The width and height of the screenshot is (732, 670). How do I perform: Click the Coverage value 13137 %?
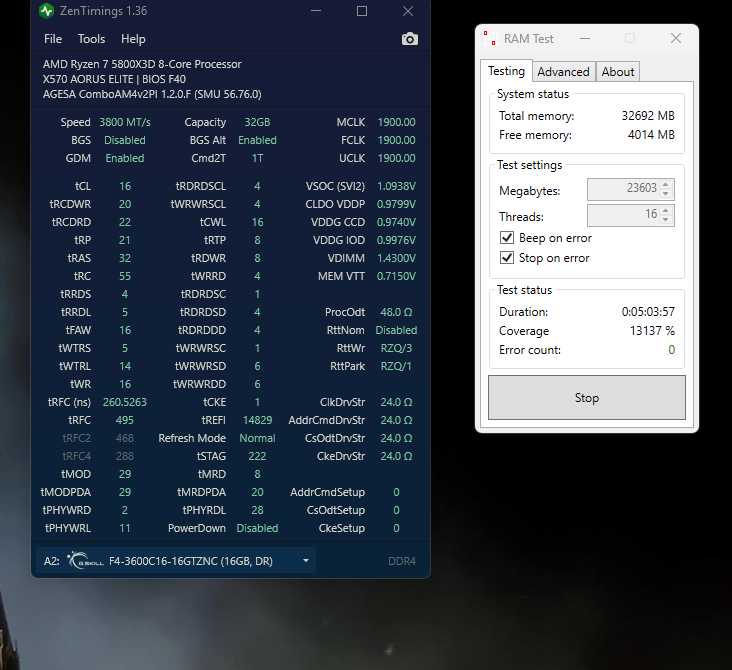(652, 331)
